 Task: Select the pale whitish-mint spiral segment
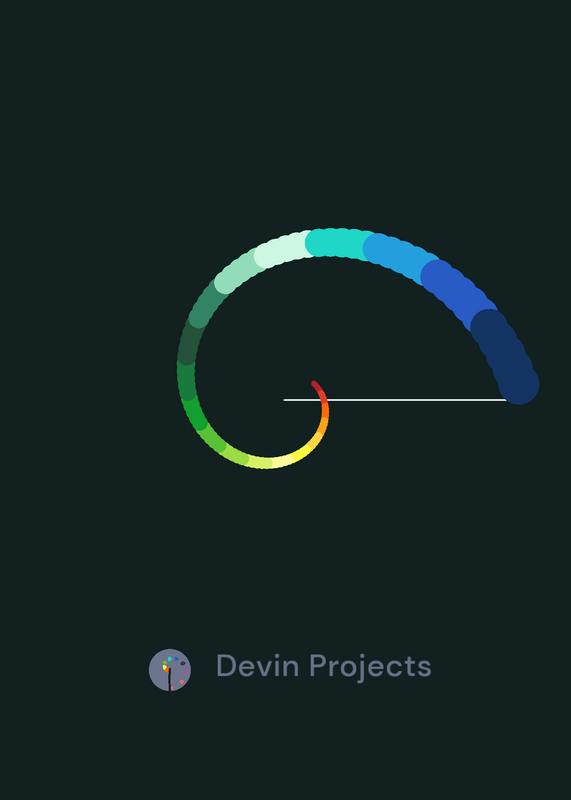[283, 248]
